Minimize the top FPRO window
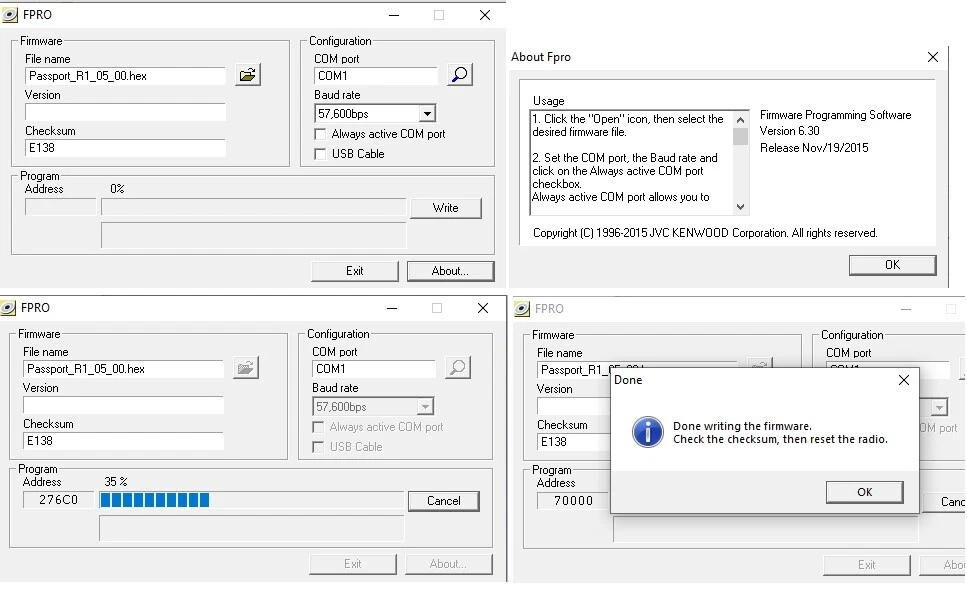The image size is (967, 596). point(394,15)
